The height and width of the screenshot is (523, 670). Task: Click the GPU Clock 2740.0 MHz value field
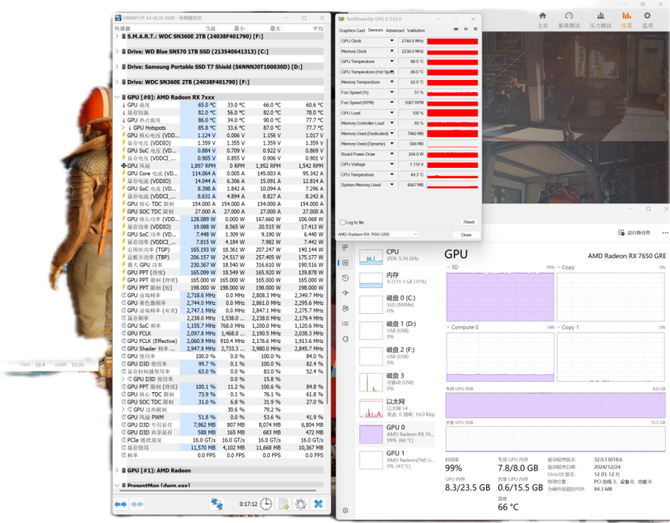point(411,41)
